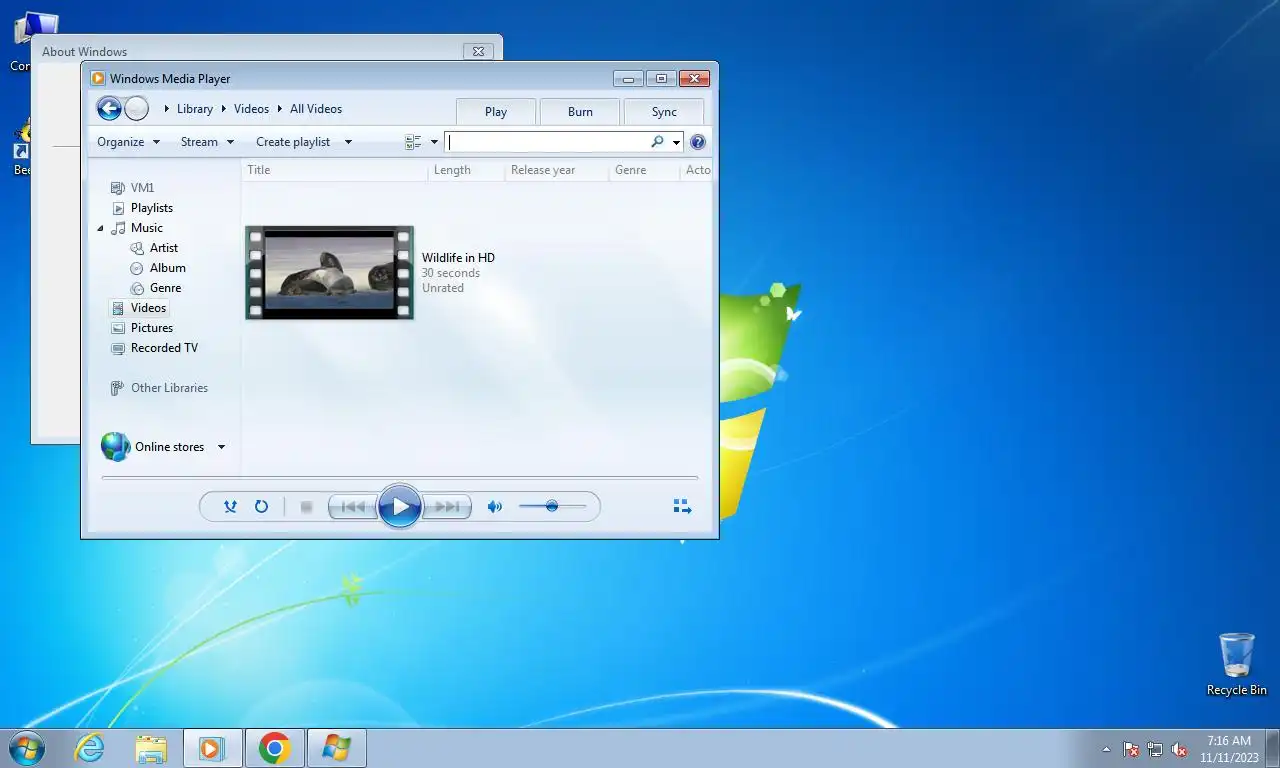Collapse the Music tree node
The image size is (1280, 768).
point(100,228)
